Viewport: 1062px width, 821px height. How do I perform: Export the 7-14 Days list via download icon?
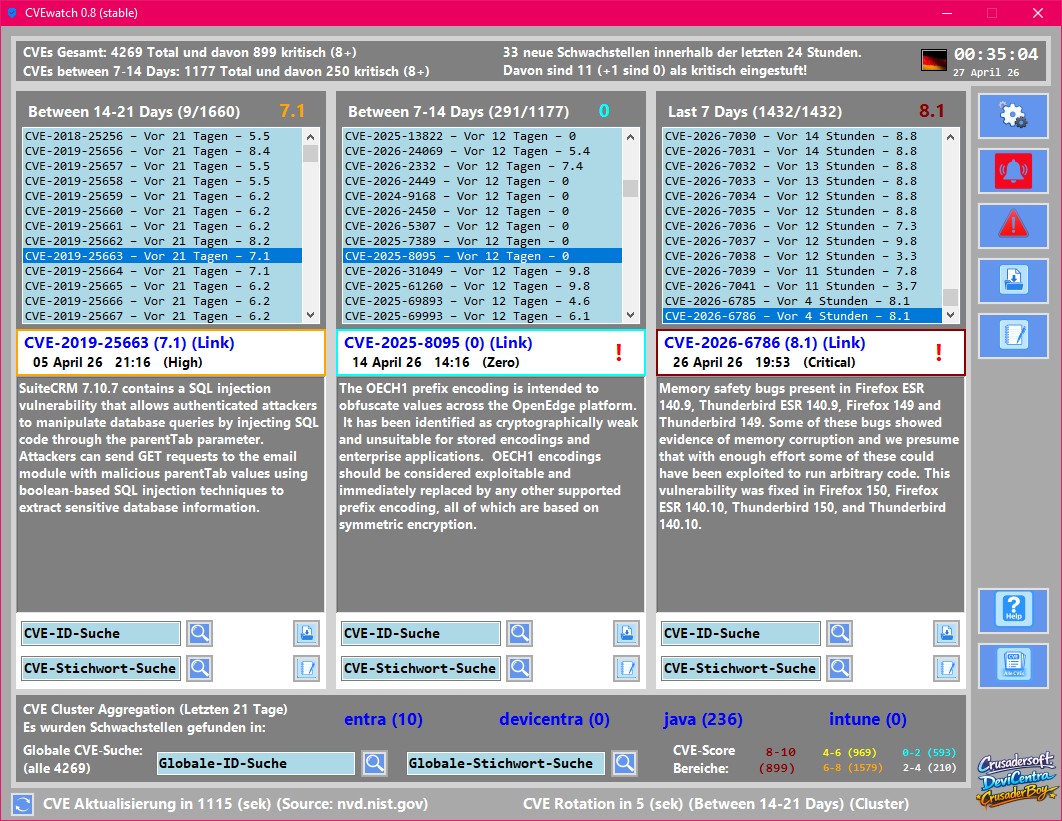click(626, 633)
